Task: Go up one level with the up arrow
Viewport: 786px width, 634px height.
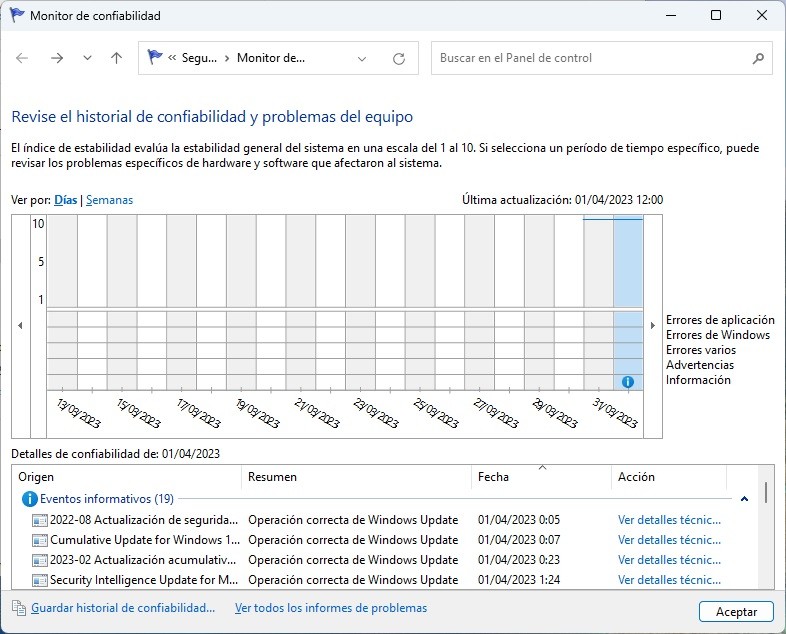Action: click(x=116, y=58)
